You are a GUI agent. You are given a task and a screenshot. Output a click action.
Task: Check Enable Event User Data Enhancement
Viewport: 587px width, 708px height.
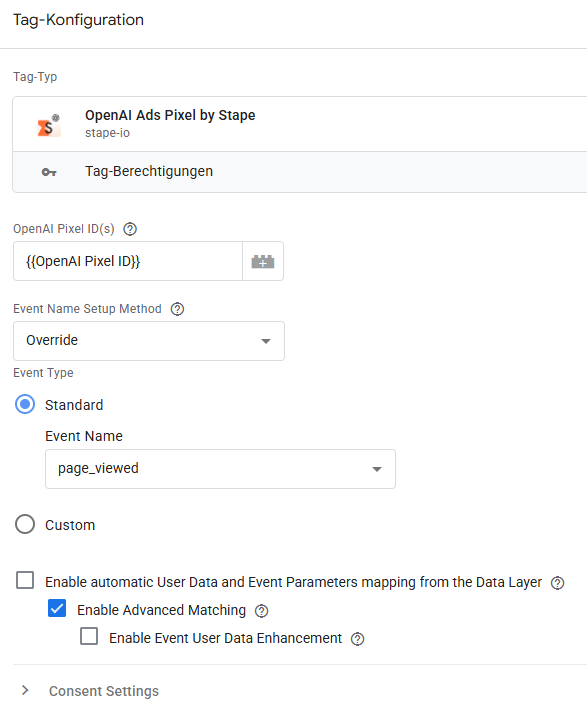point(89,636)
